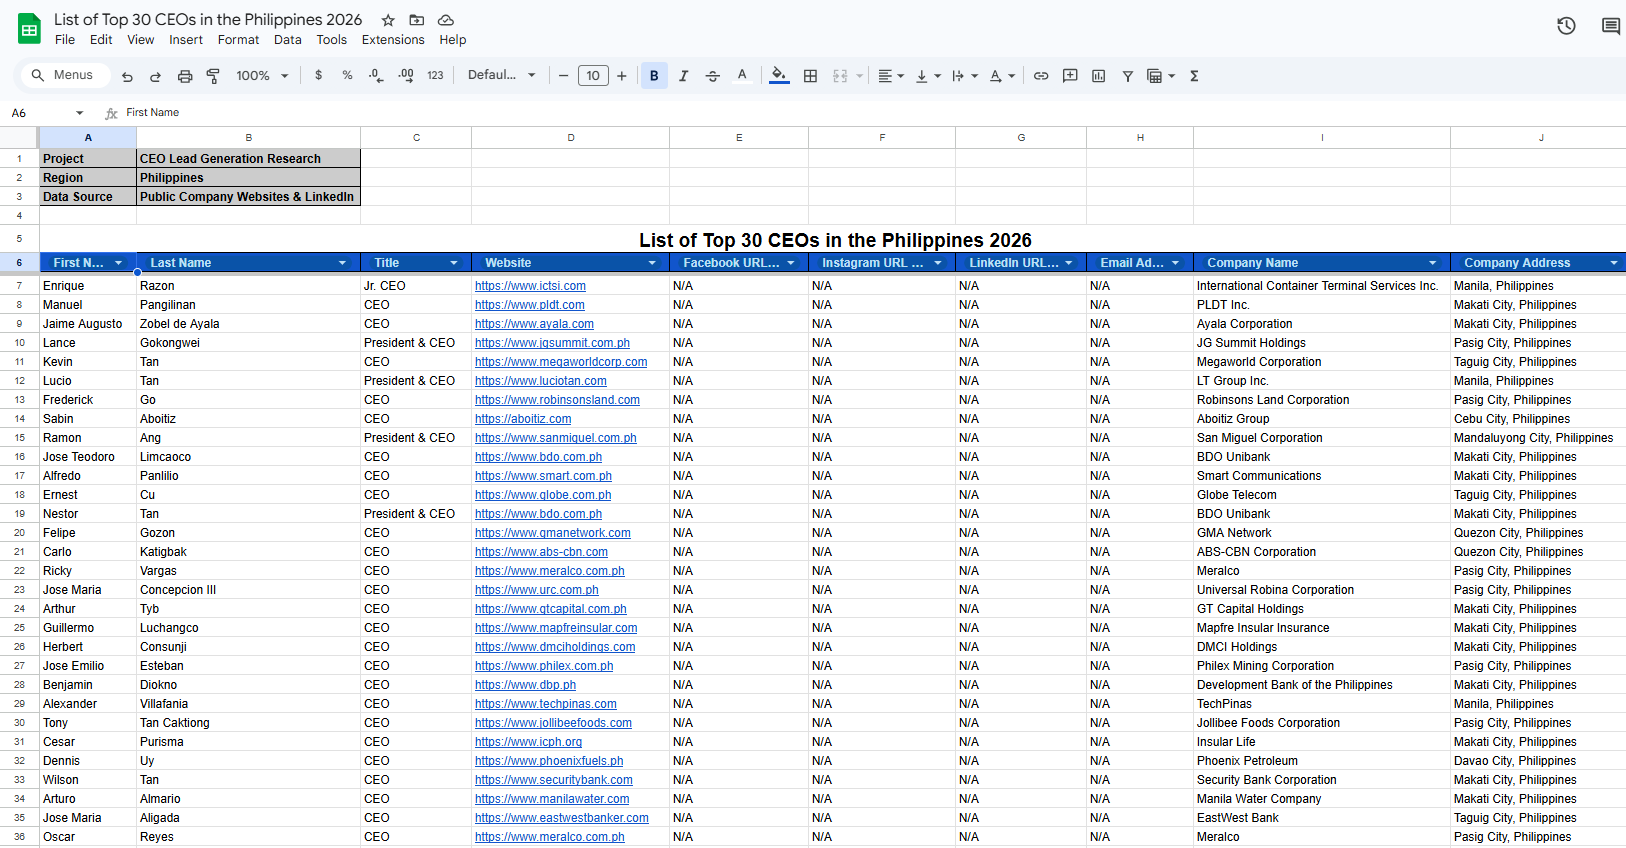
Task: Open Functions sigma icon
Action: tap(1194, 76)
